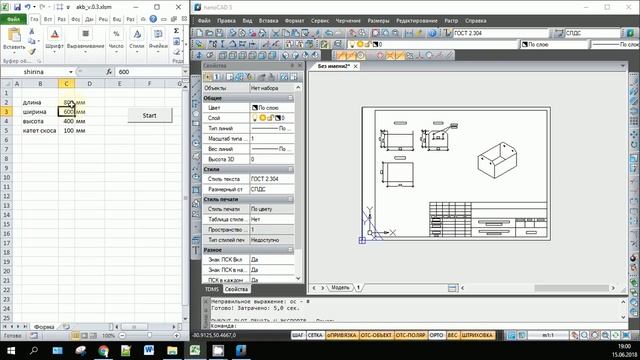The image size is (640, 360).
Task: Click Excel Cut scissors icon
Action: click(x=31, y=31)
